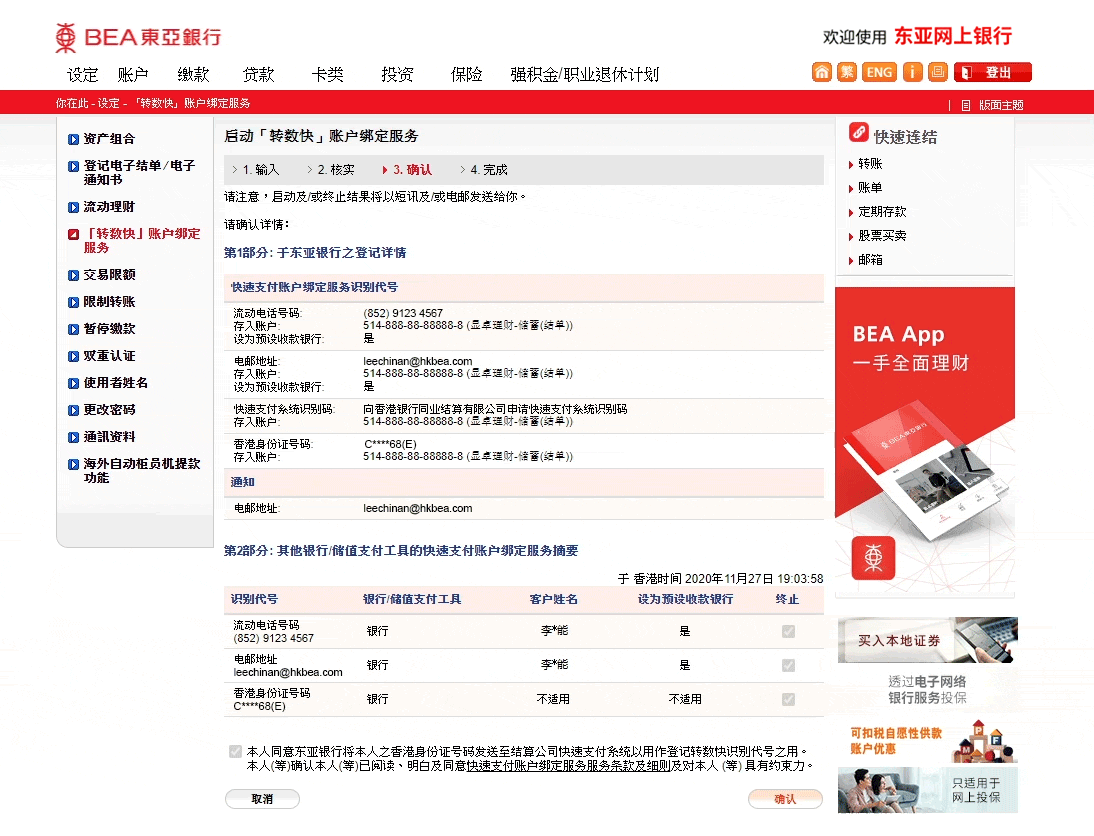1094x836 pixels.
Task: Toggle 终止 checkbox for 香港身份证号码 row
Action: [788, 699]
